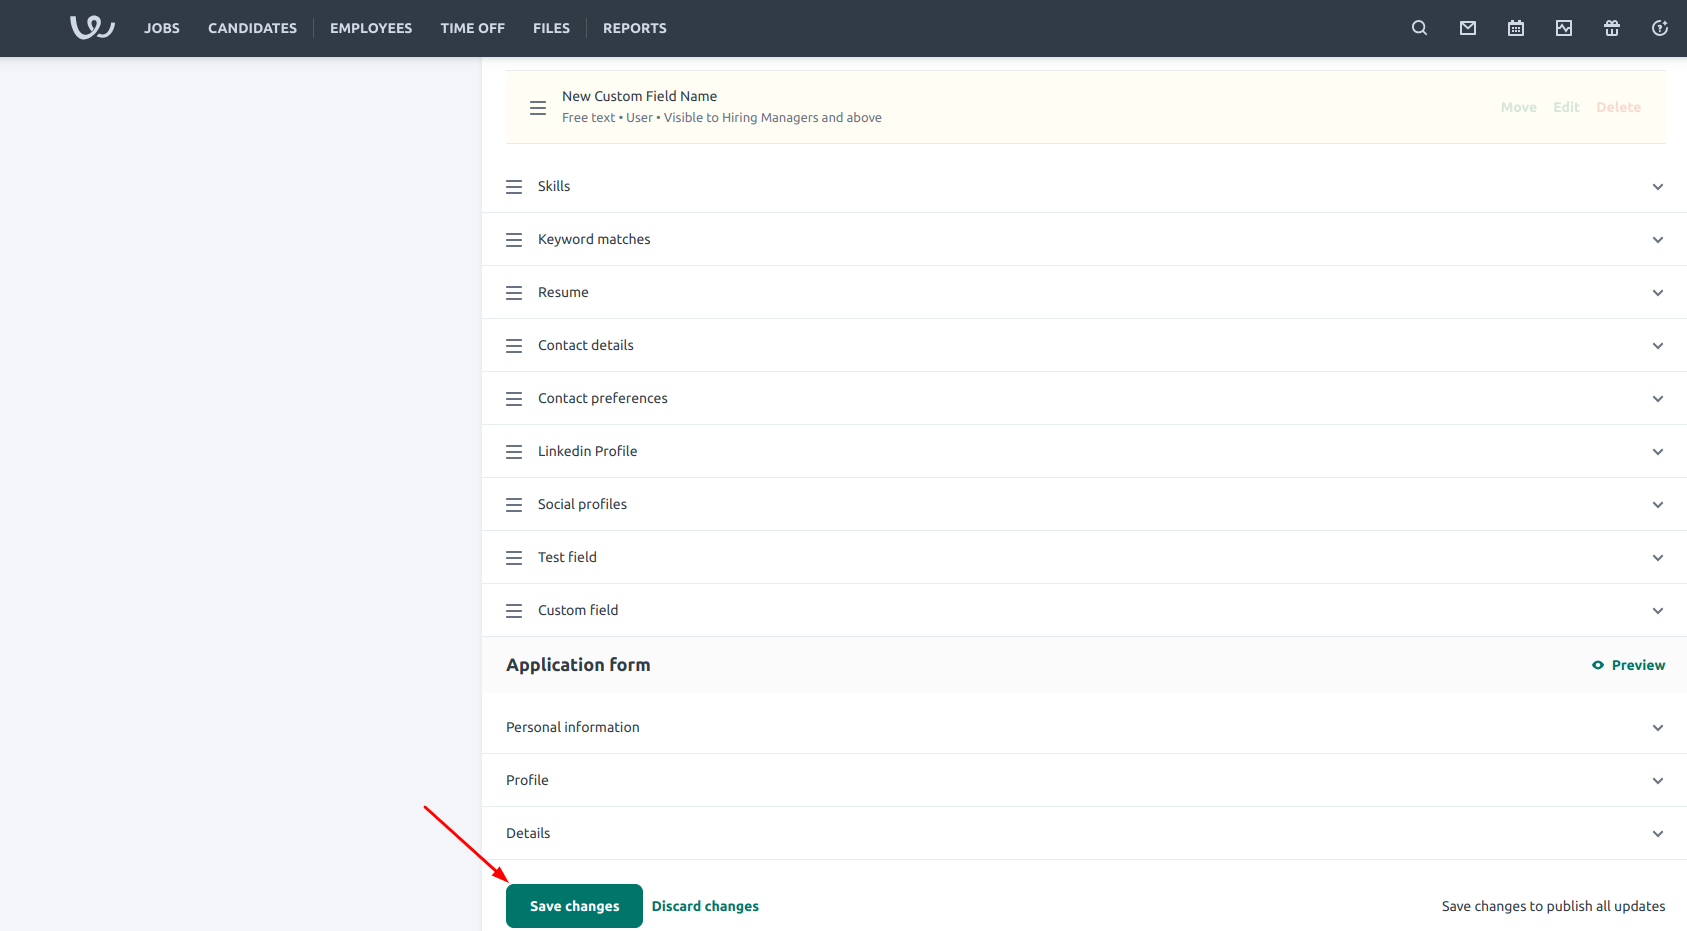Click the drag handle beside Custom field

pos(514,610)
